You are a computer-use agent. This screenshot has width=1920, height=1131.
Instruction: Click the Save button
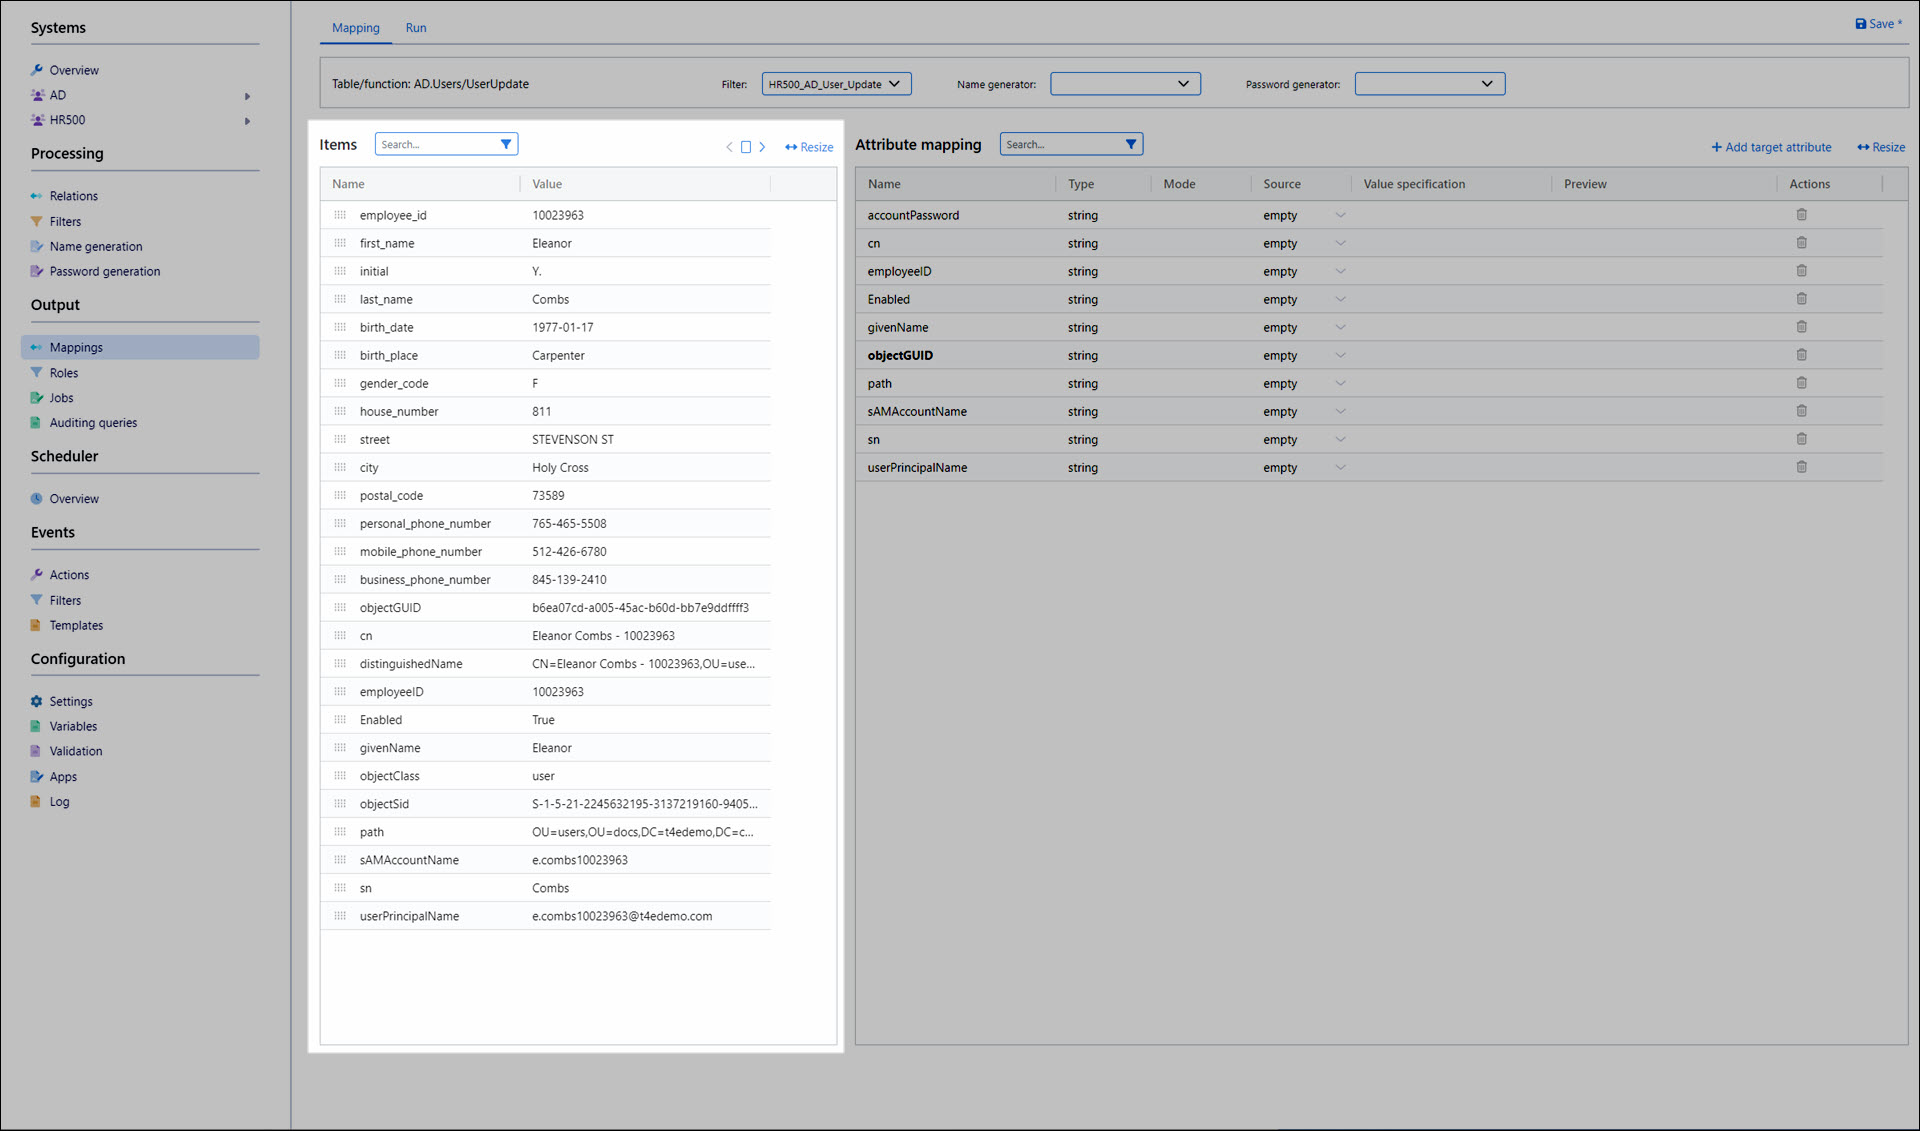pos(1877,24)
